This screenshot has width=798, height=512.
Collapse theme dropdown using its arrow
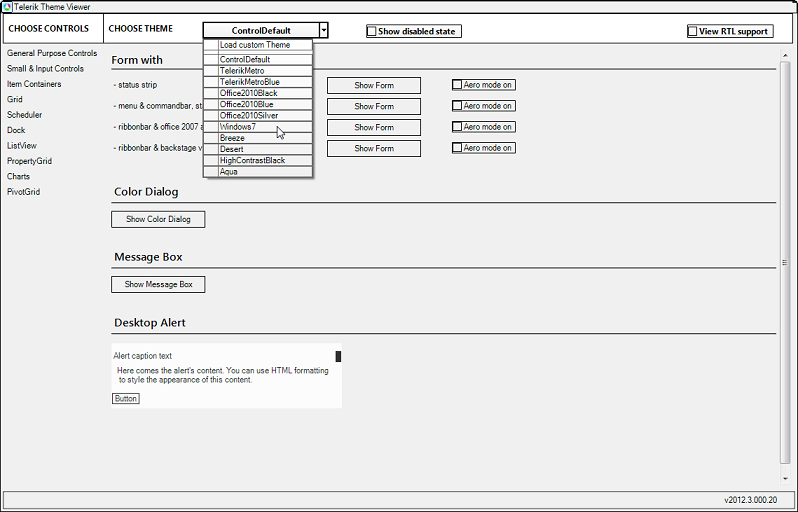tap(324, 31)
